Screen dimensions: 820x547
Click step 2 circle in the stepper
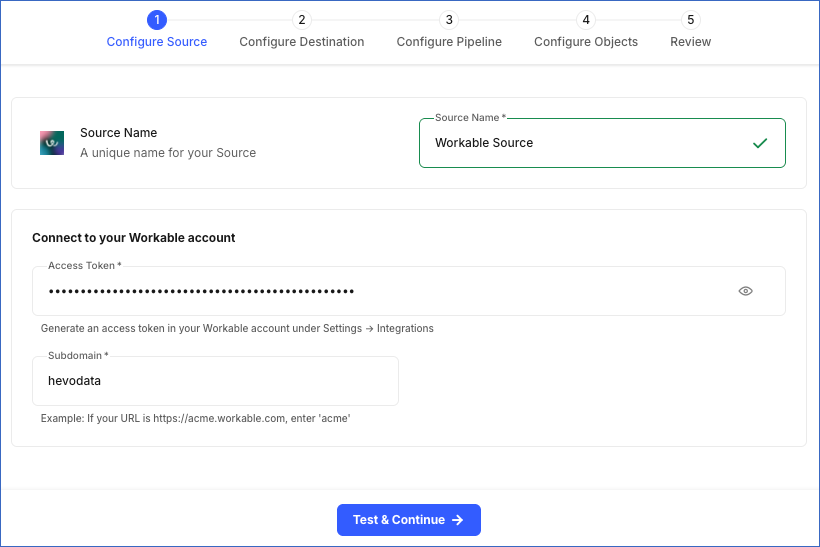pos(302,20)
